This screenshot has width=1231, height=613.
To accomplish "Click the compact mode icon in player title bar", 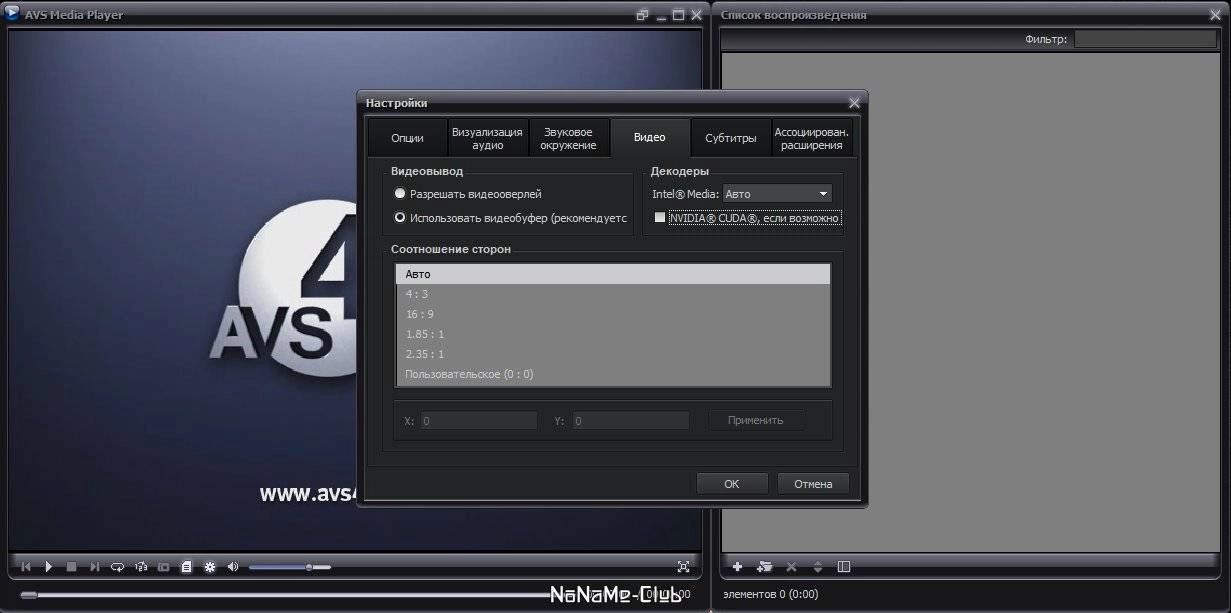I will 643,15.
